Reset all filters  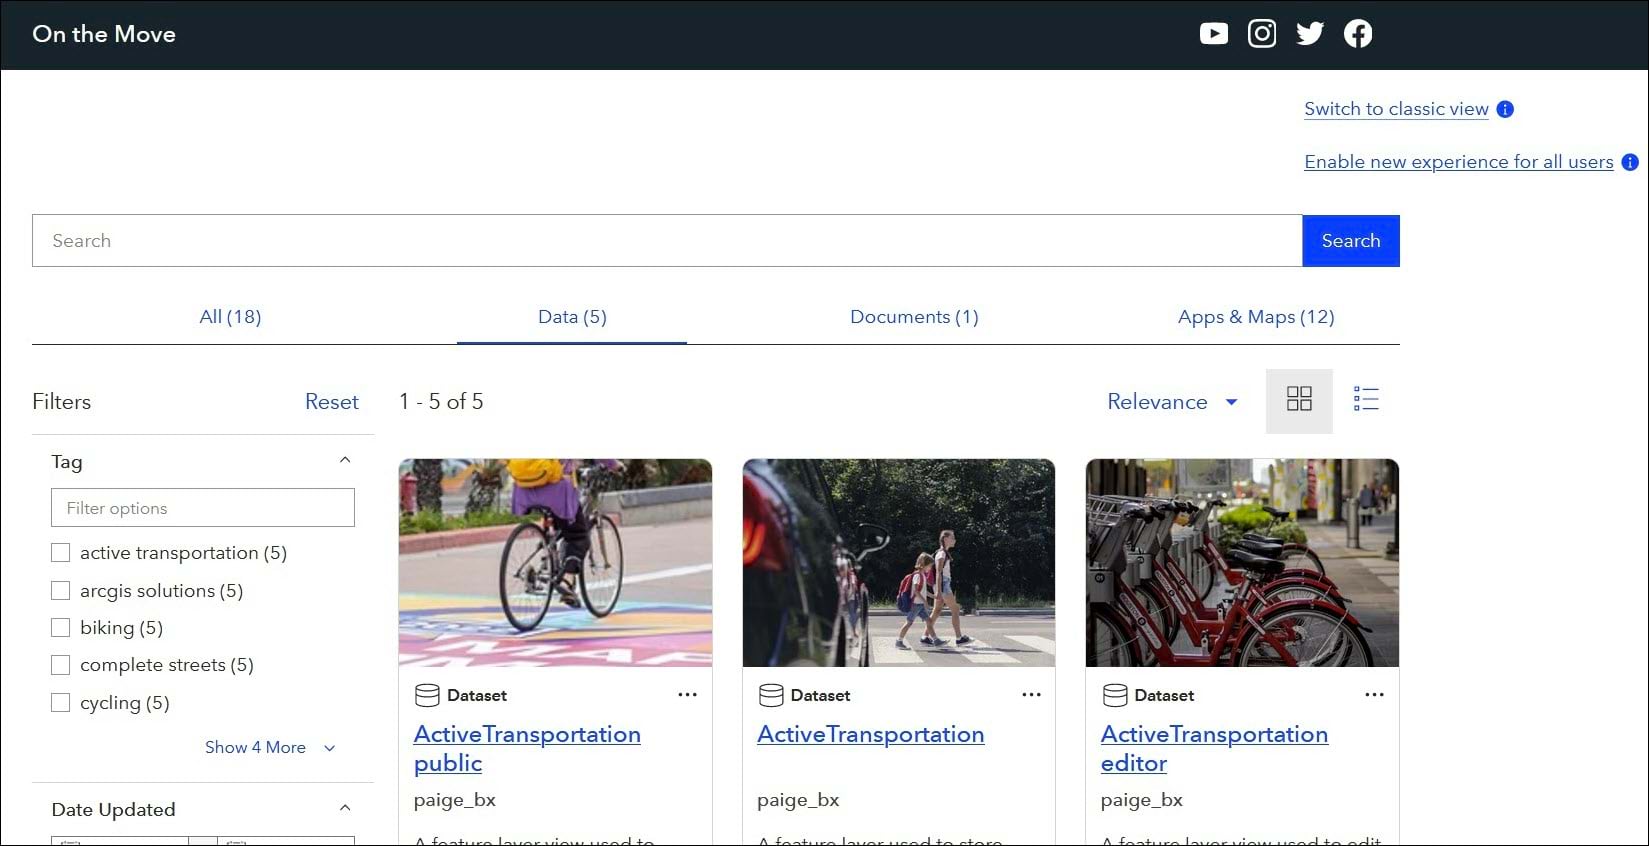coord(331,402)
